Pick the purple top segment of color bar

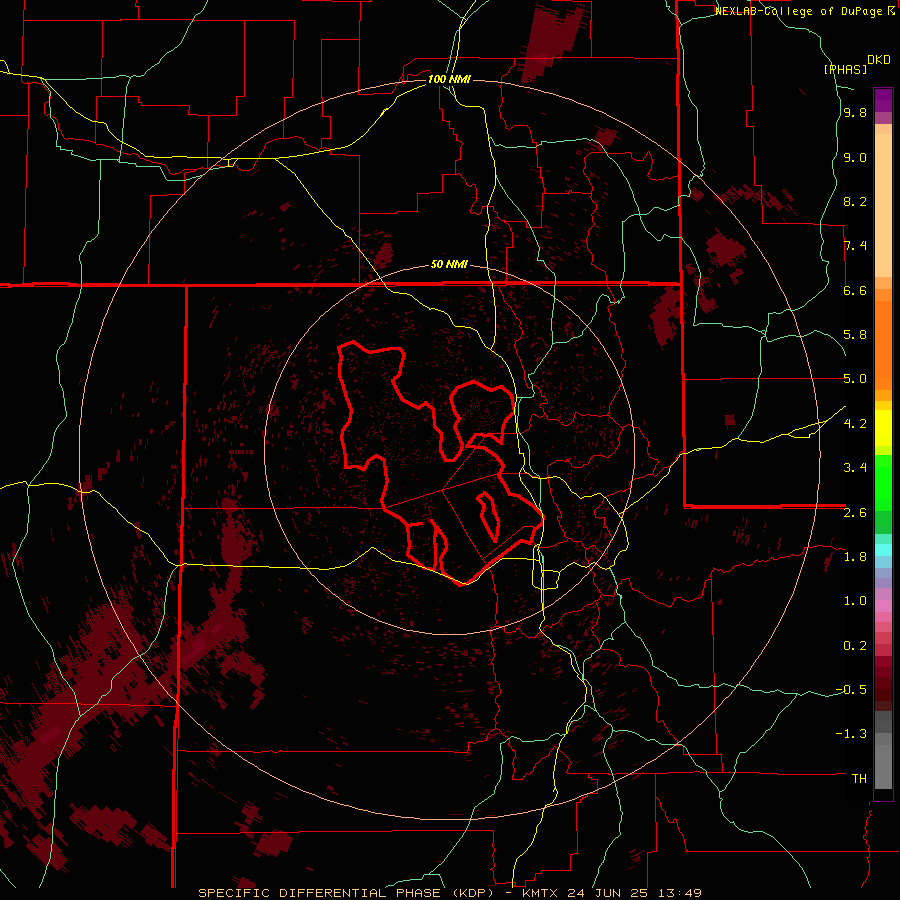[x=883, y=101]
